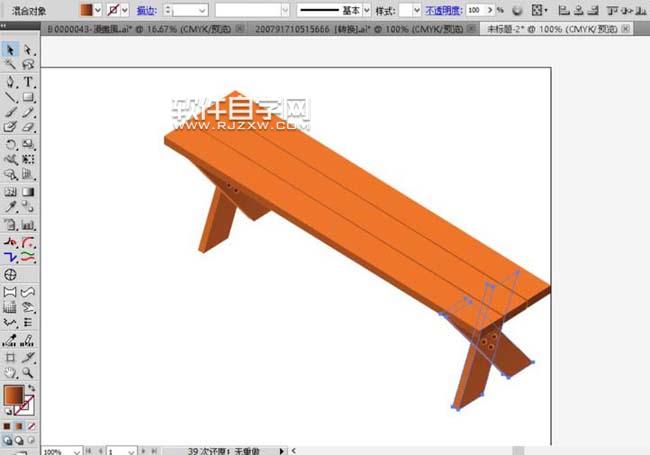Select the Zoom magnifier tool

(28, 373)
